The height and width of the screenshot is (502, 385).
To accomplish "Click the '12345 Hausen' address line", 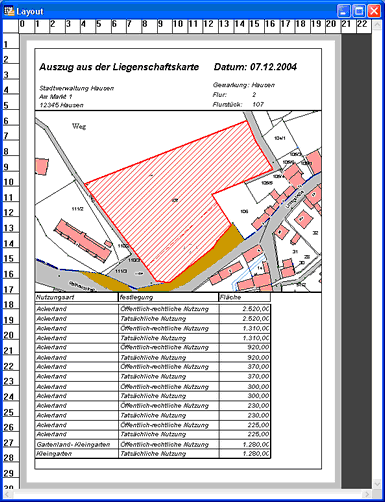I will (61, 105).
